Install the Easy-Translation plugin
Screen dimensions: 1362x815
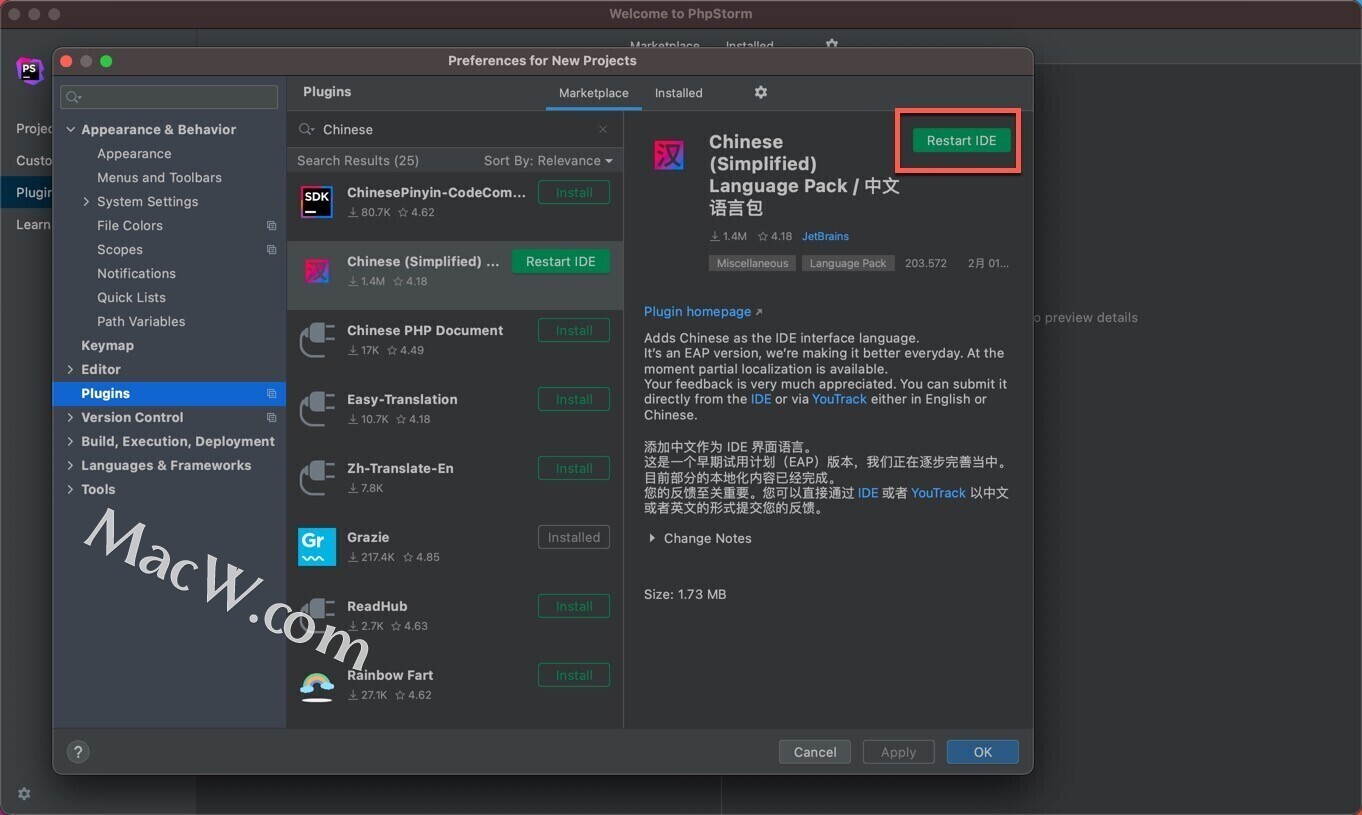[x=574, y=400]
